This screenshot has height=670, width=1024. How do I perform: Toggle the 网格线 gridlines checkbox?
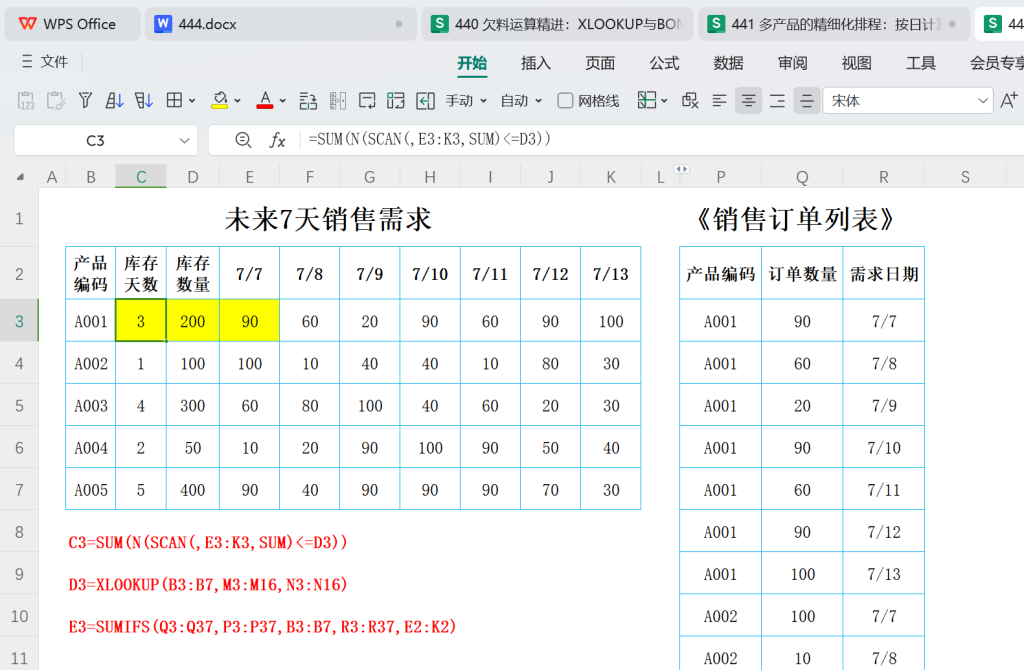pos(566,101)
